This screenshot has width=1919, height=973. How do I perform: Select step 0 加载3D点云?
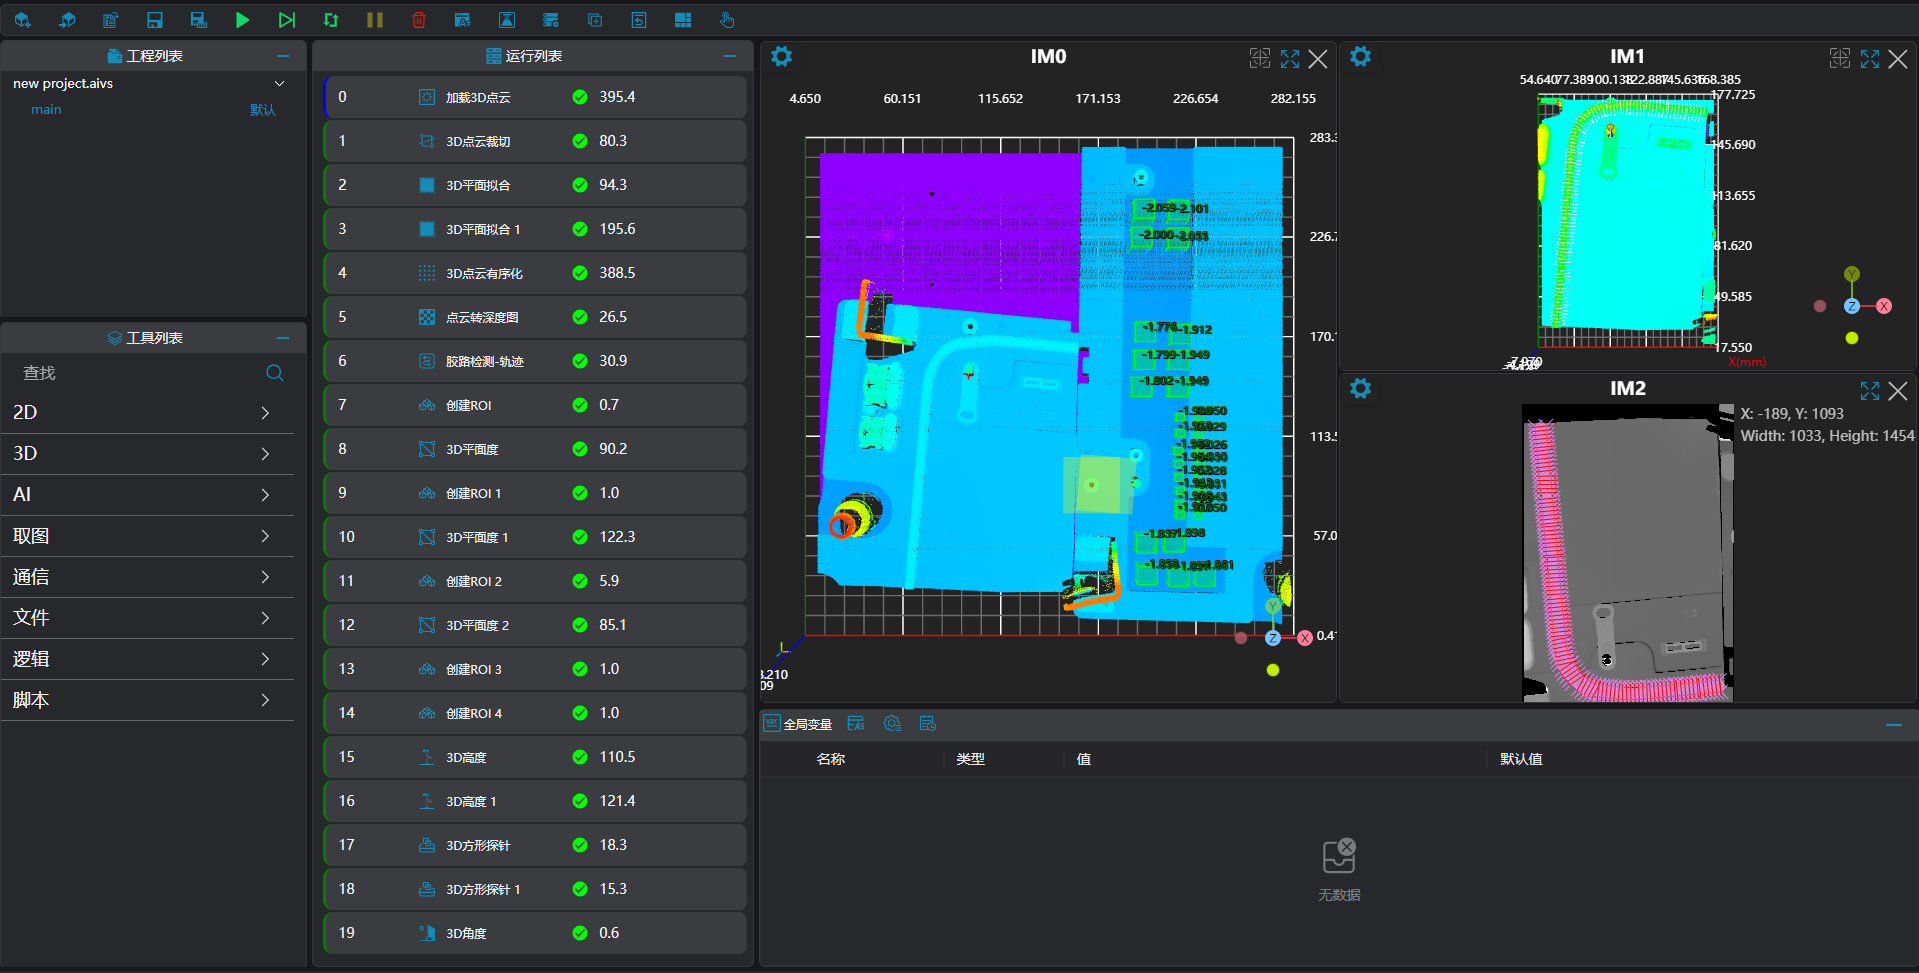pos(536,97)
